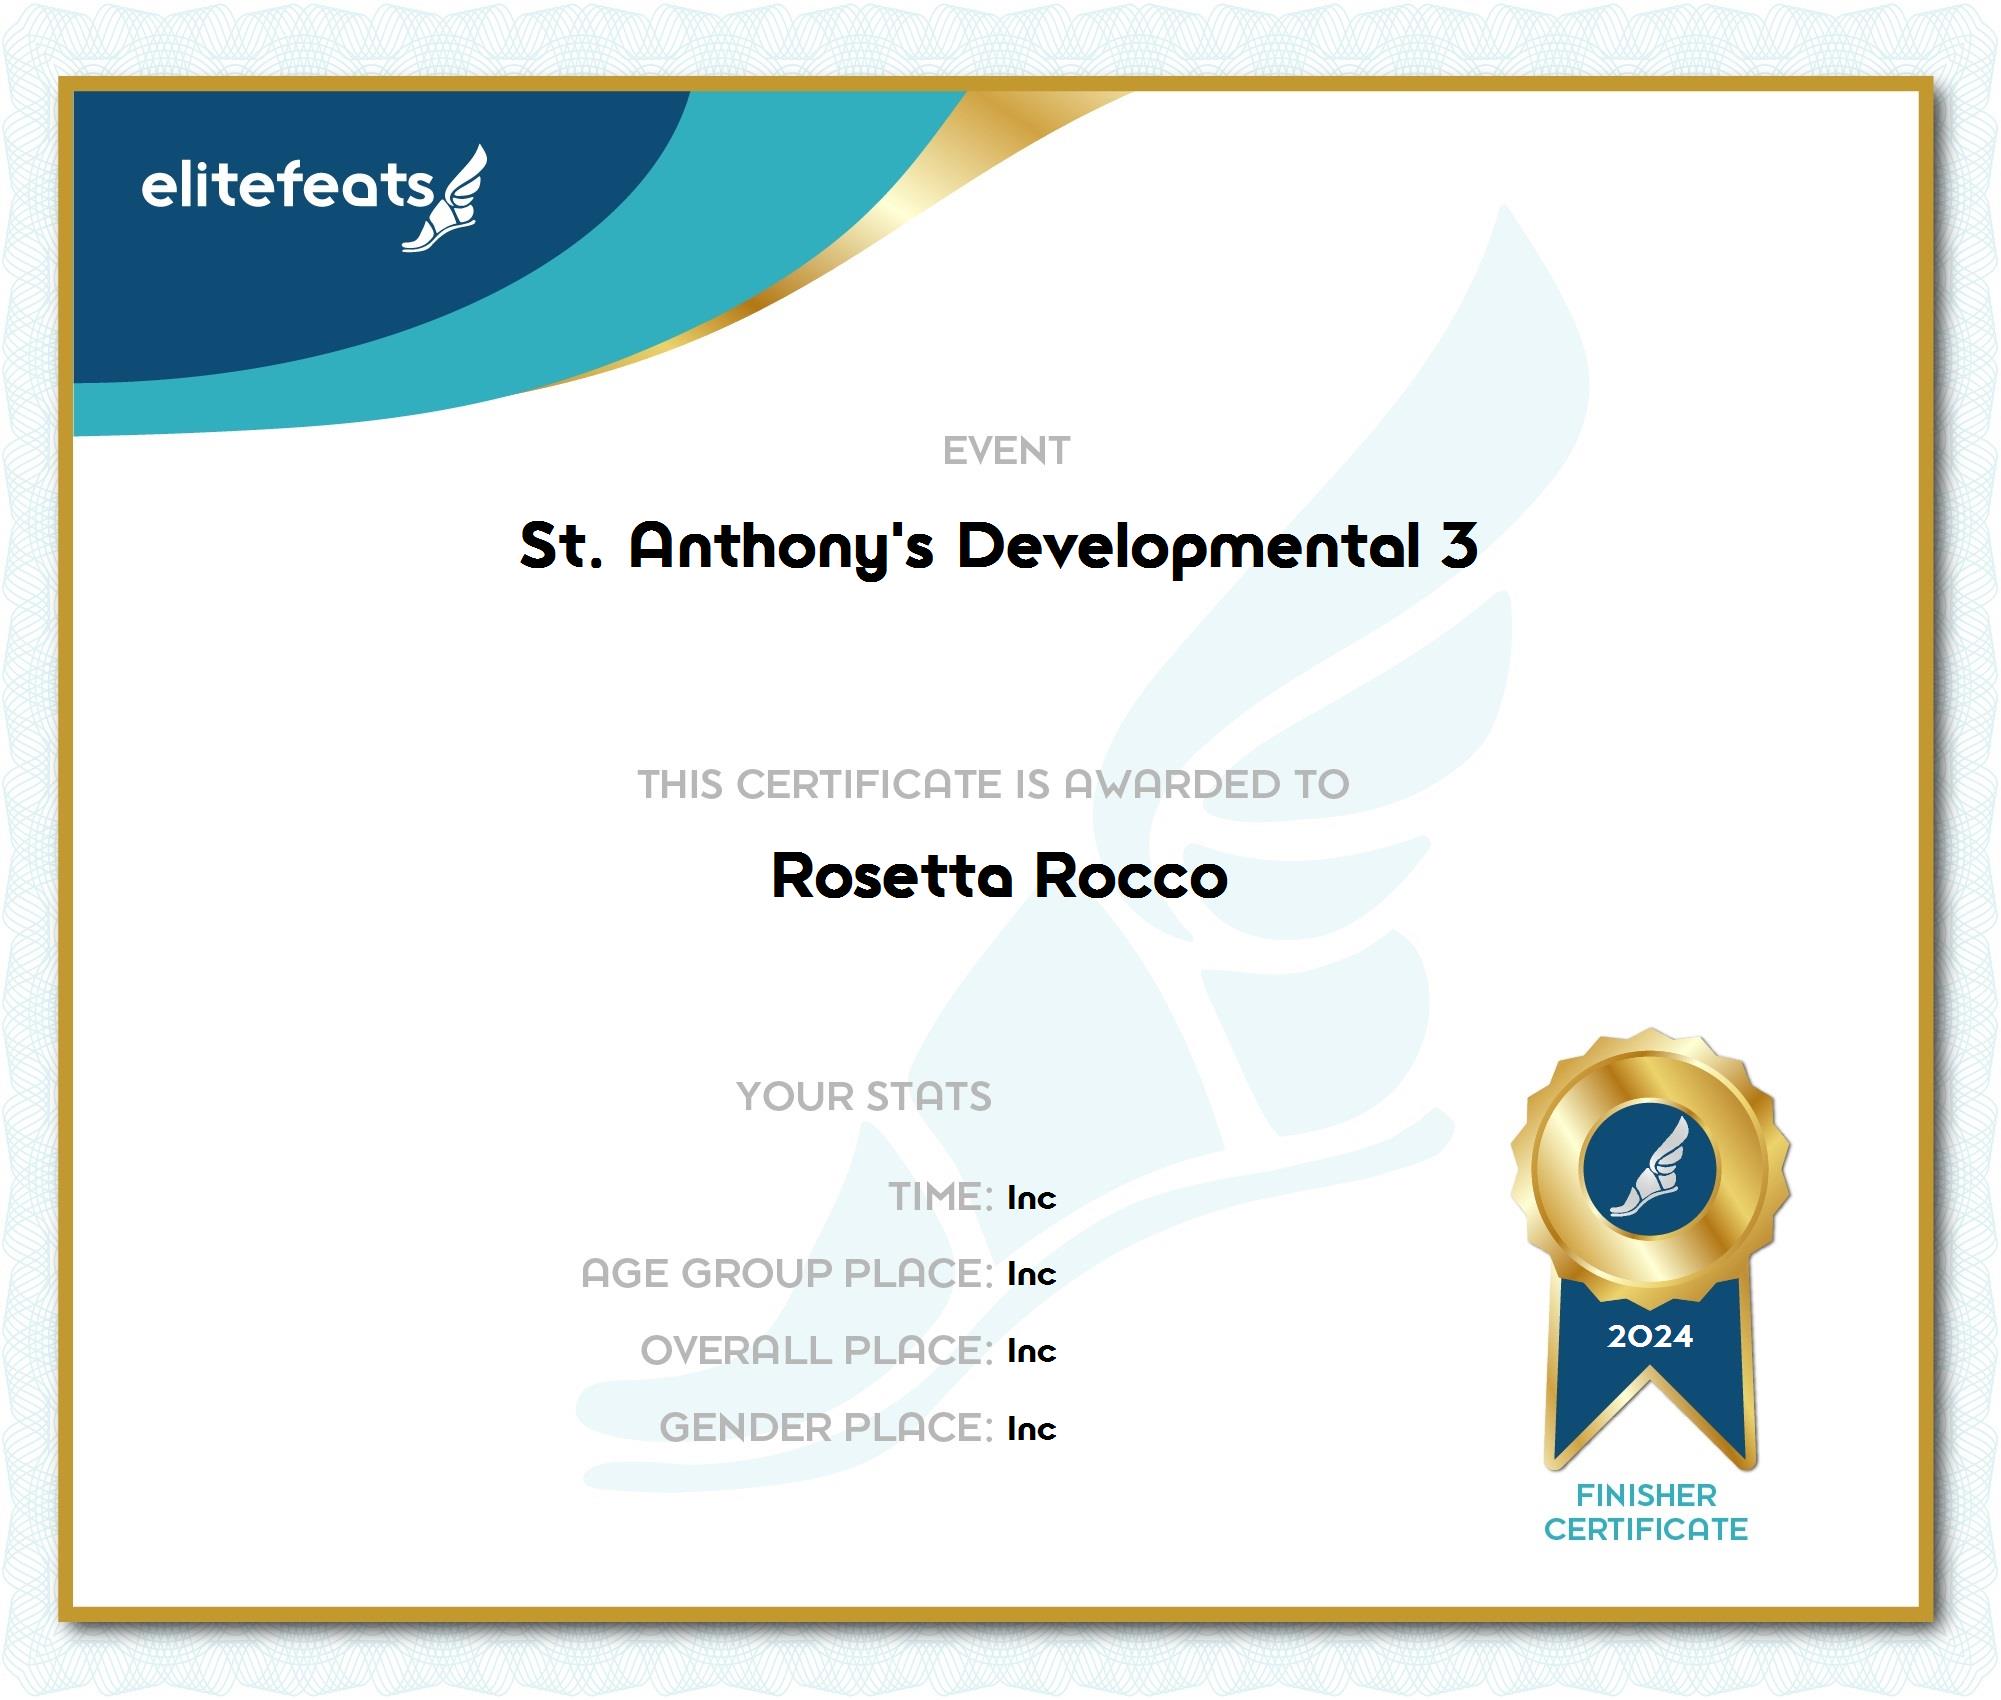Select the St. Anthony's Developmental 3 title
Screen dimensions: 2001x1700
[x=999, y=546]
